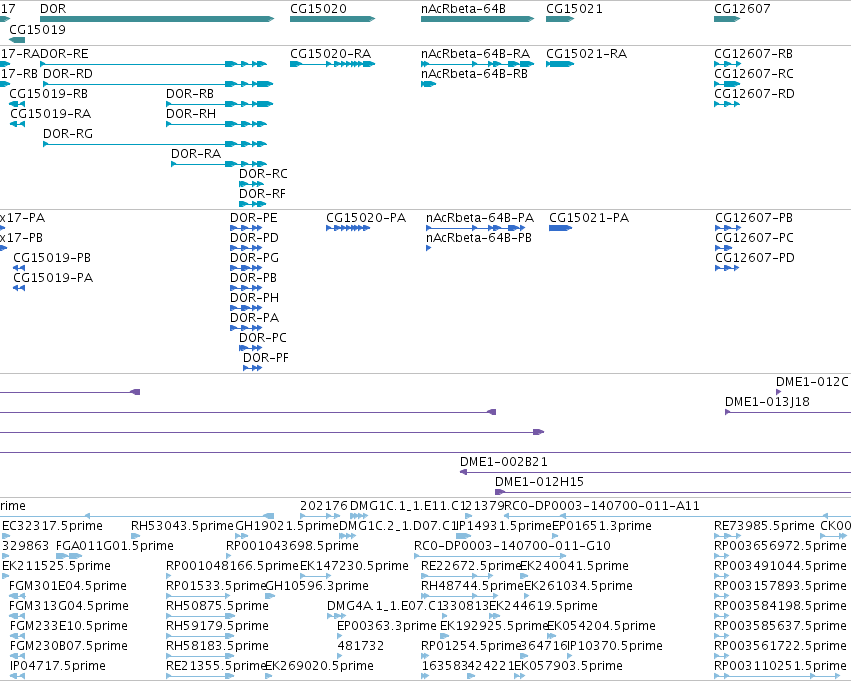The image size is (851, 681).
Task: Click the DOR-PD protein label
Action: [x=254, y=238]
